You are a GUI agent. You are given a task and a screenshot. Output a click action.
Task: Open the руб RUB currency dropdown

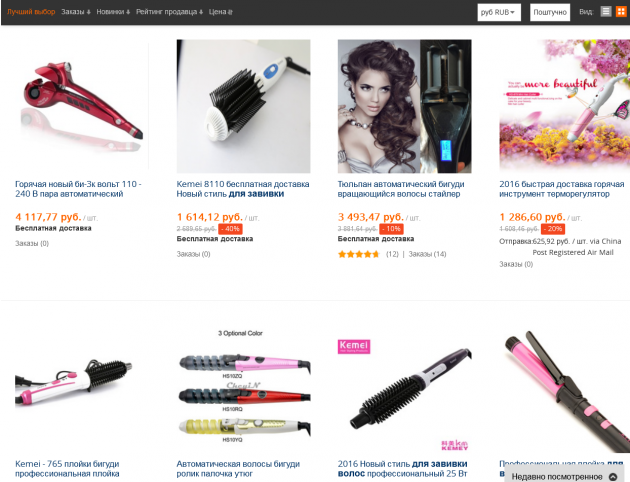499,12
